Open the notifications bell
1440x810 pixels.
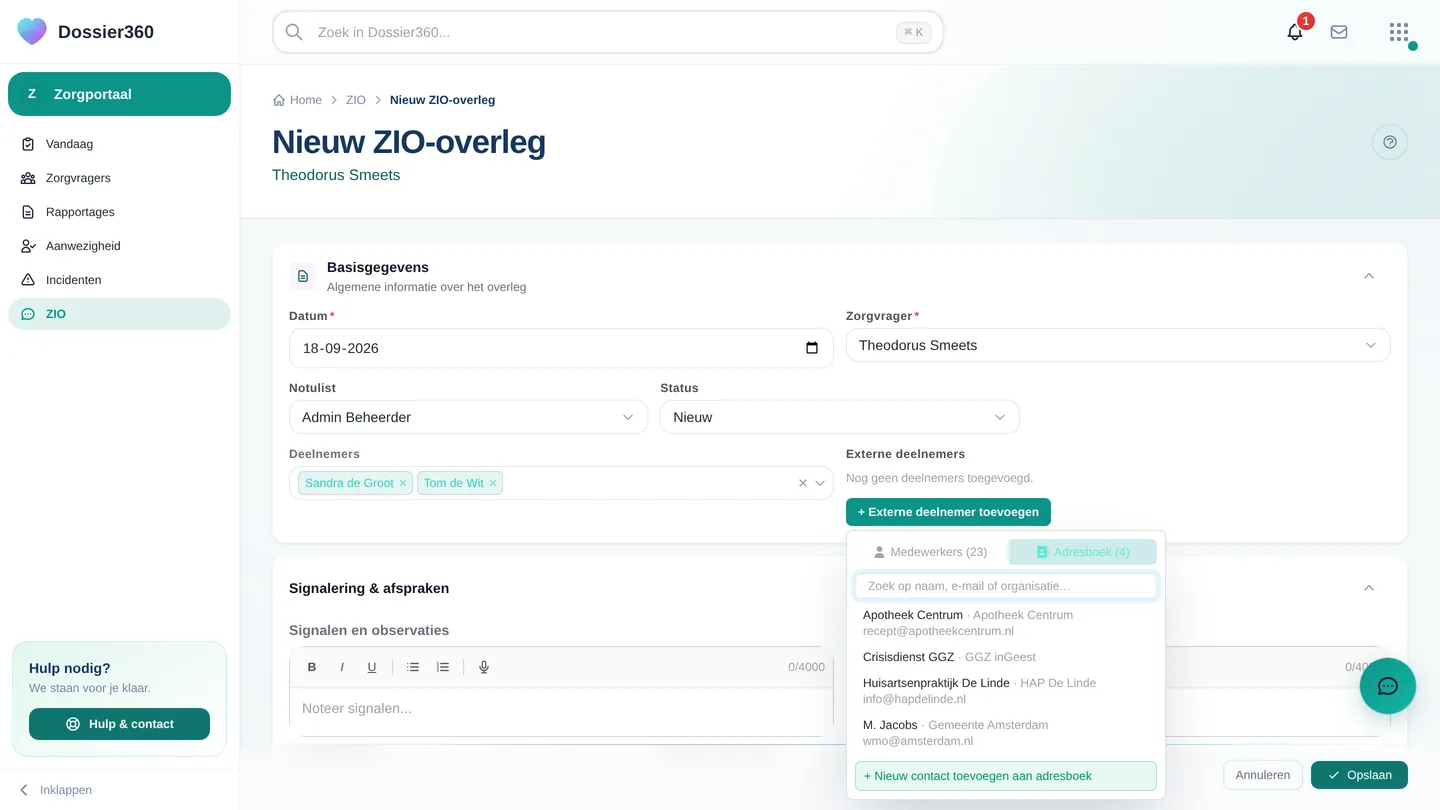tap(1295, 32)
